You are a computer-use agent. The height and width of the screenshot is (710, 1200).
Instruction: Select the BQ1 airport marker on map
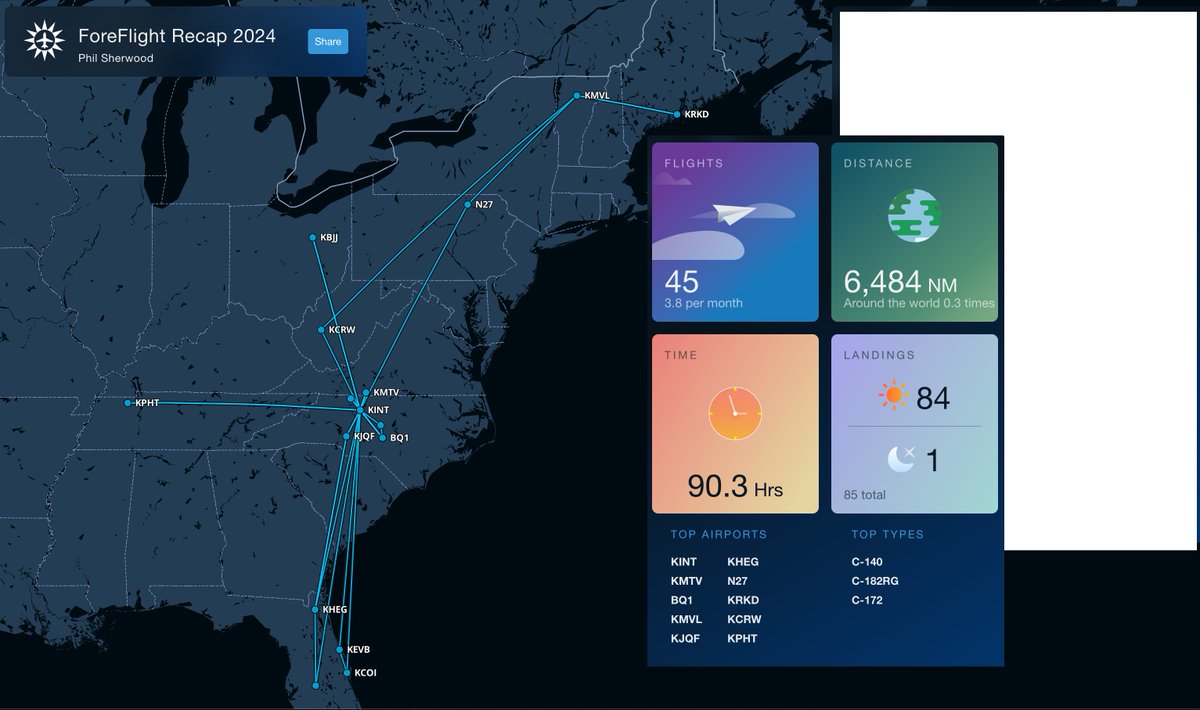coord(382,437)
